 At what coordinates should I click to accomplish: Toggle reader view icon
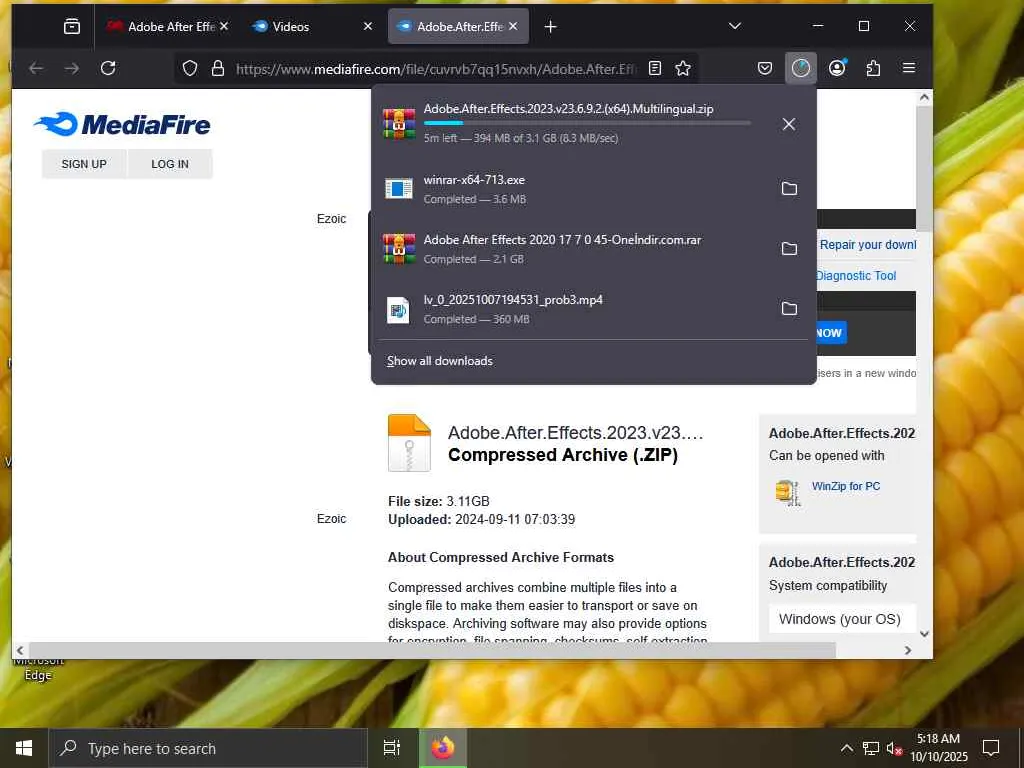655,69
